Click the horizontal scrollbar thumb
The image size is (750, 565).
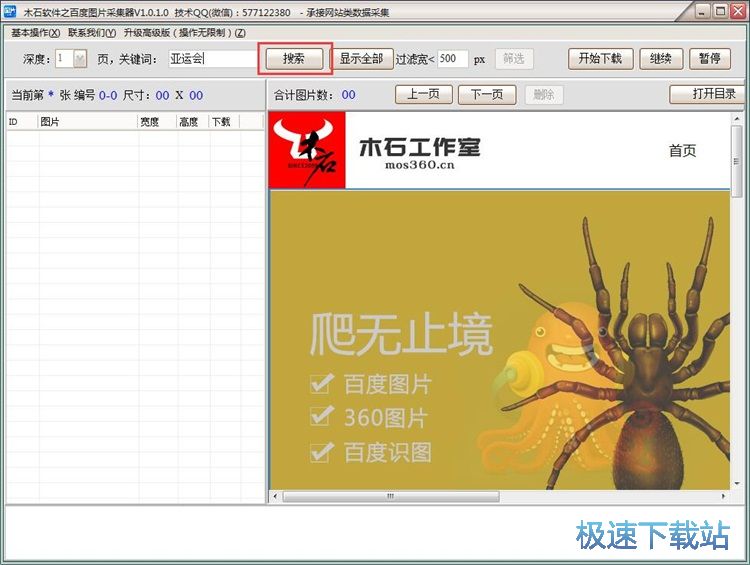pyautogui.click(x=391, y=496)
